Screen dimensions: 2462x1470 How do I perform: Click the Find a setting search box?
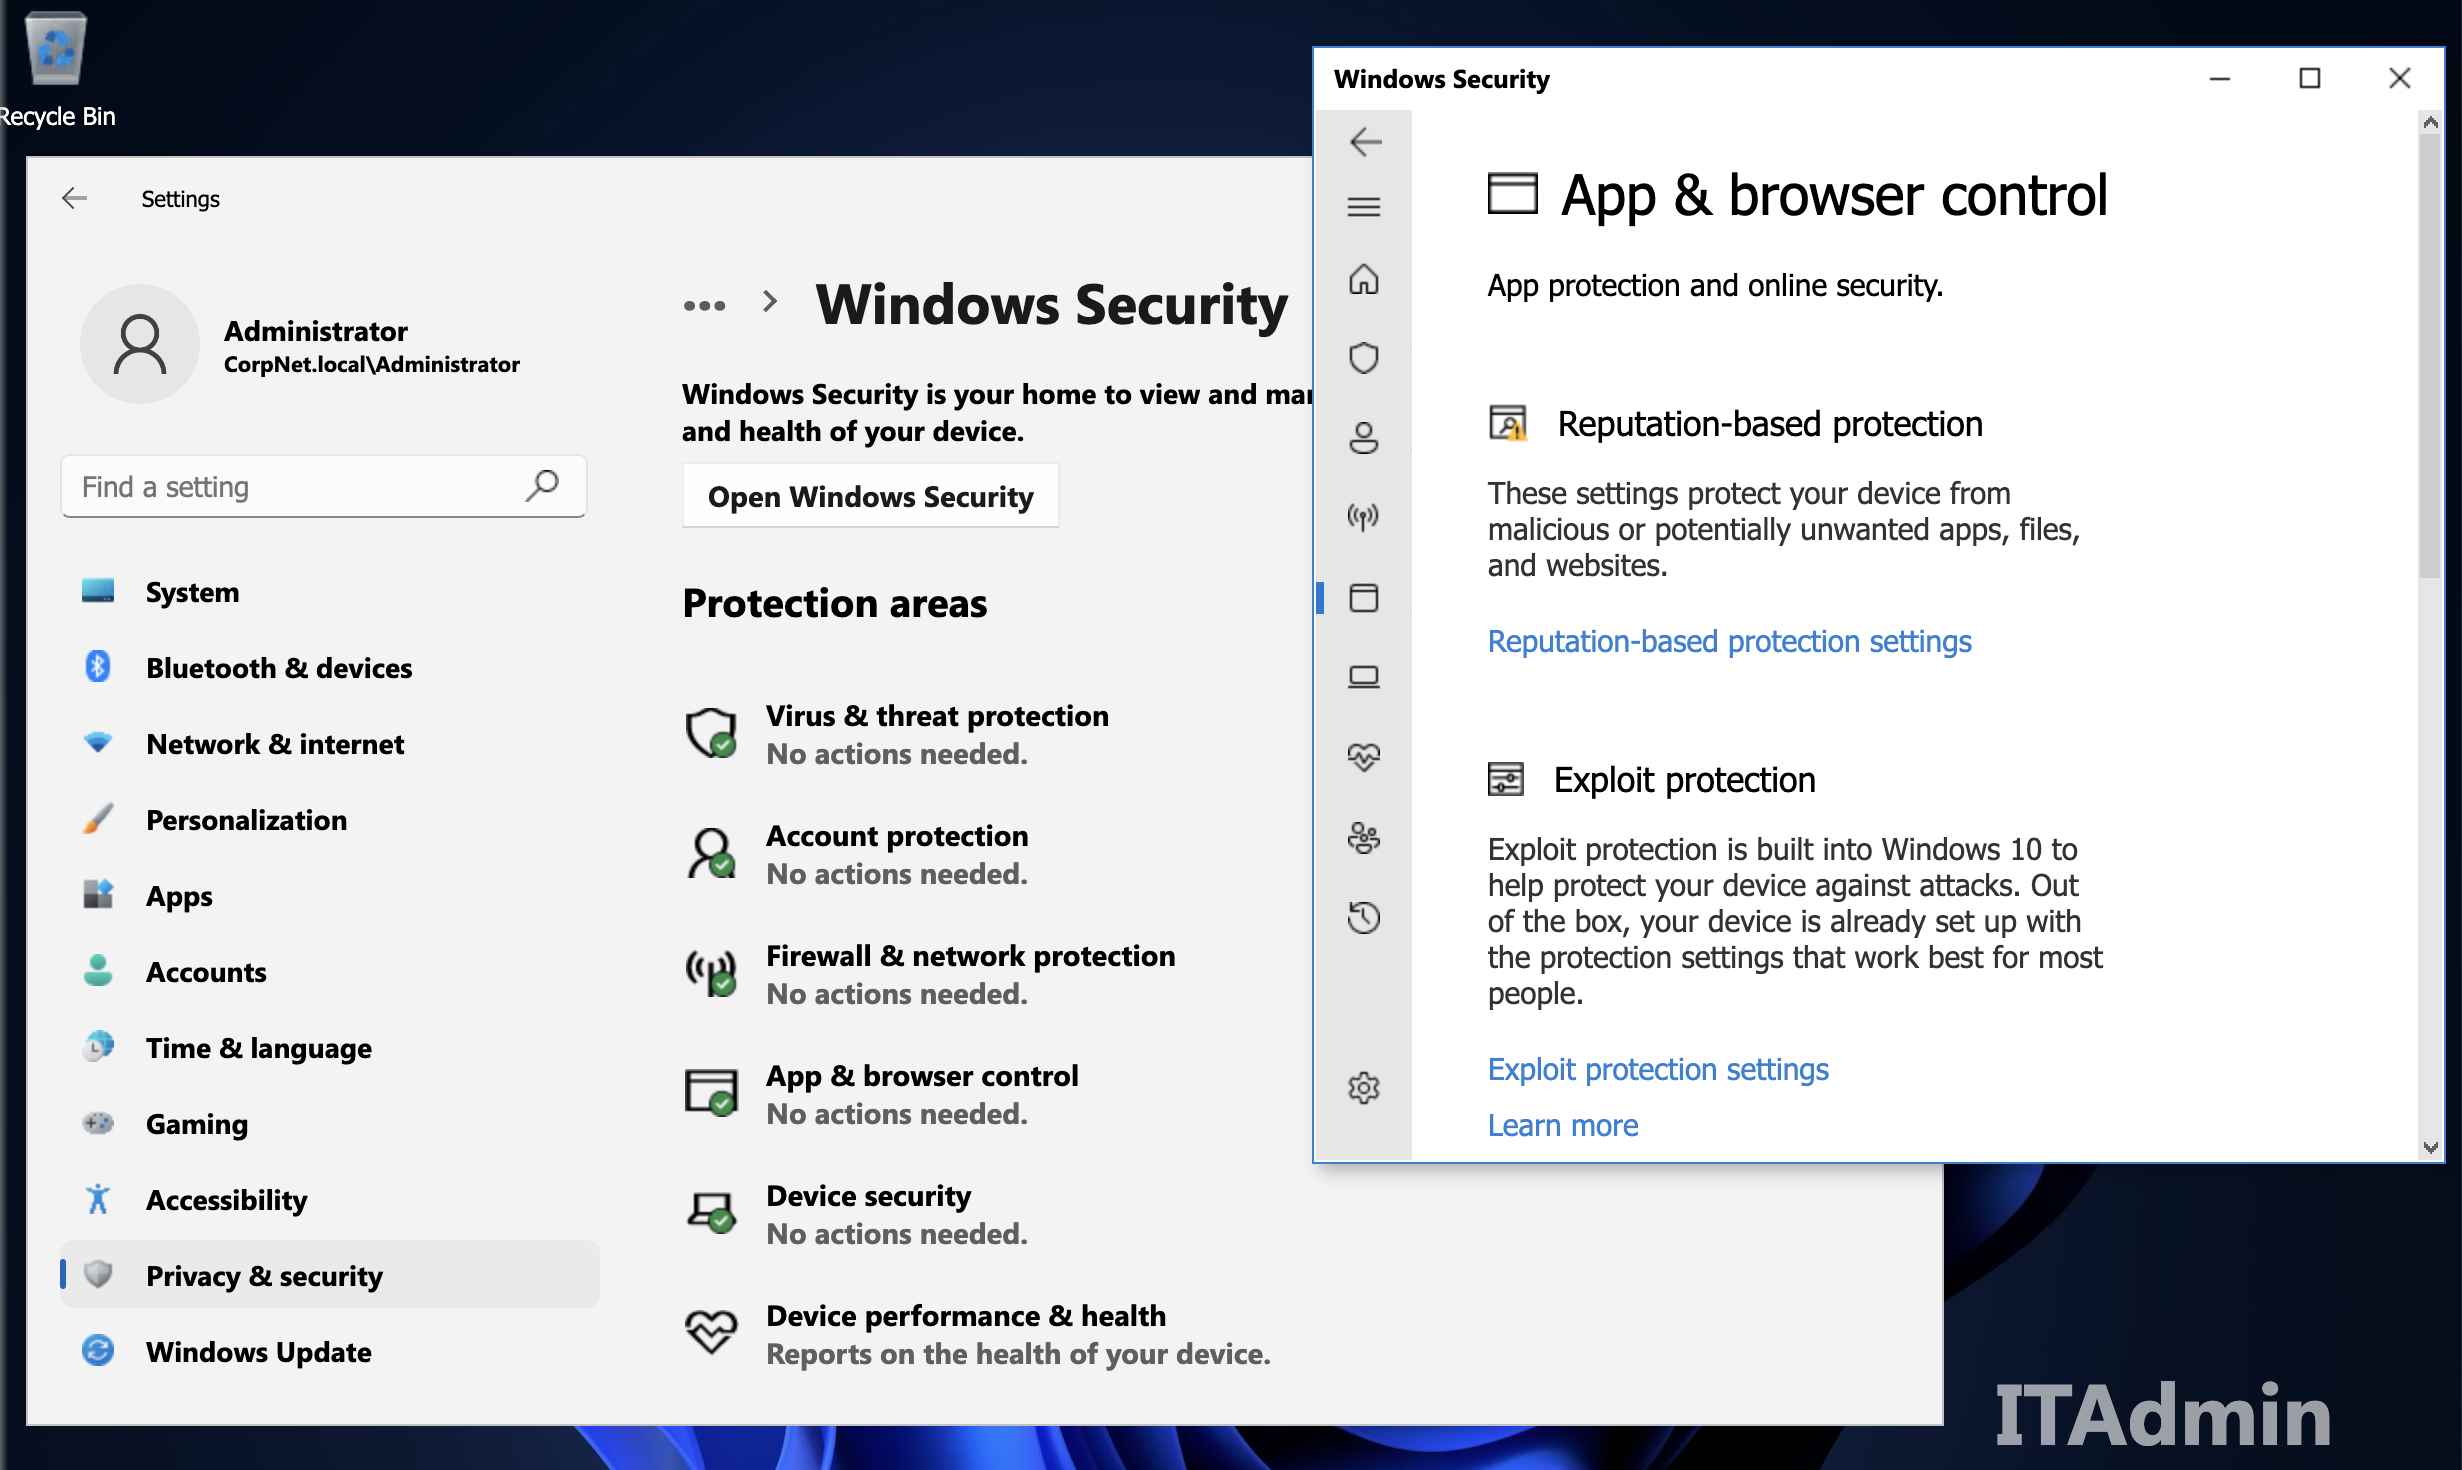pyautogui.click(x=323, y=487)
